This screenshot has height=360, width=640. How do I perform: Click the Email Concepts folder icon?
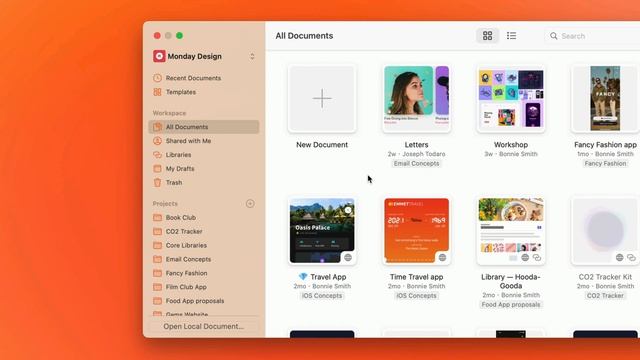click(x=158, y=259)
